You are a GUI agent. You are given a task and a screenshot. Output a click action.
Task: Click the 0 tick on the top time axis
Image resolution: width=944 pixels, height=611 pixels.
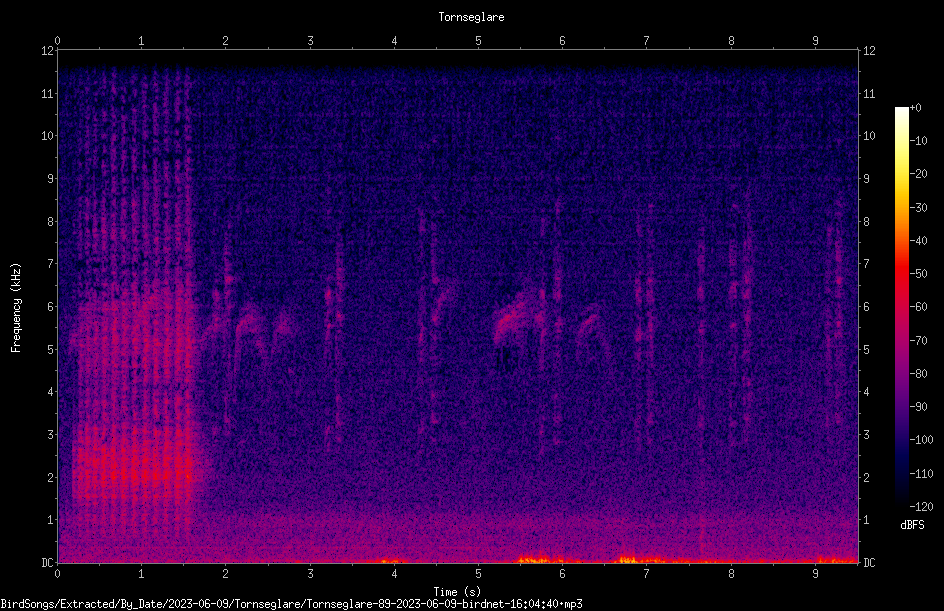click(57, 41)
